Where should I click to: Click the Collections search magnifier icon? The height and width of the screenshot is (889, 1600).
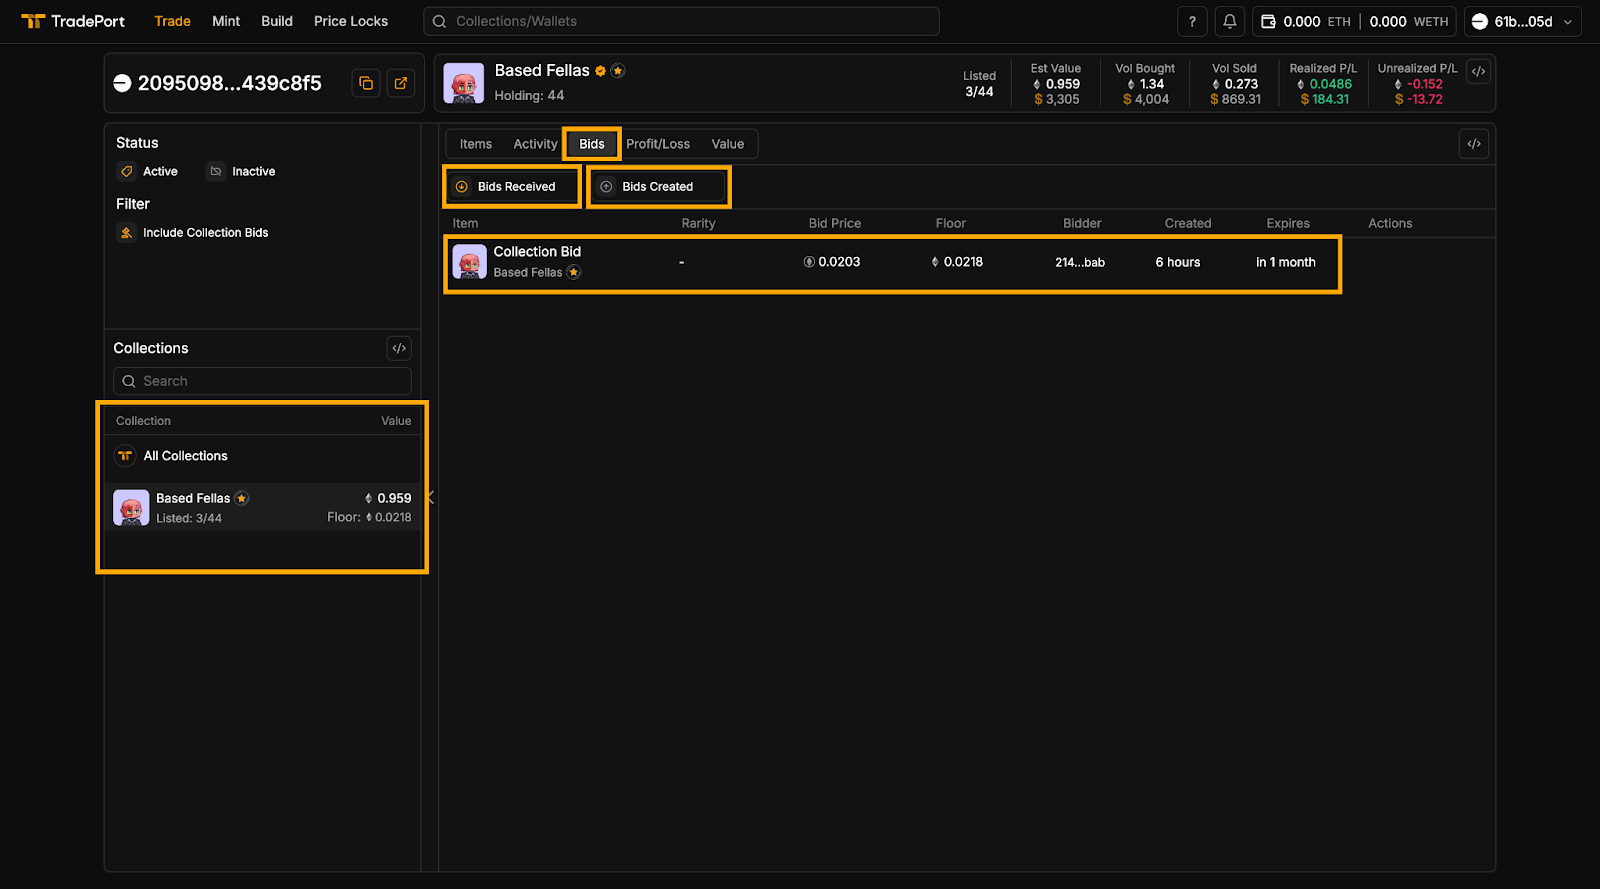tap(129, 381)
